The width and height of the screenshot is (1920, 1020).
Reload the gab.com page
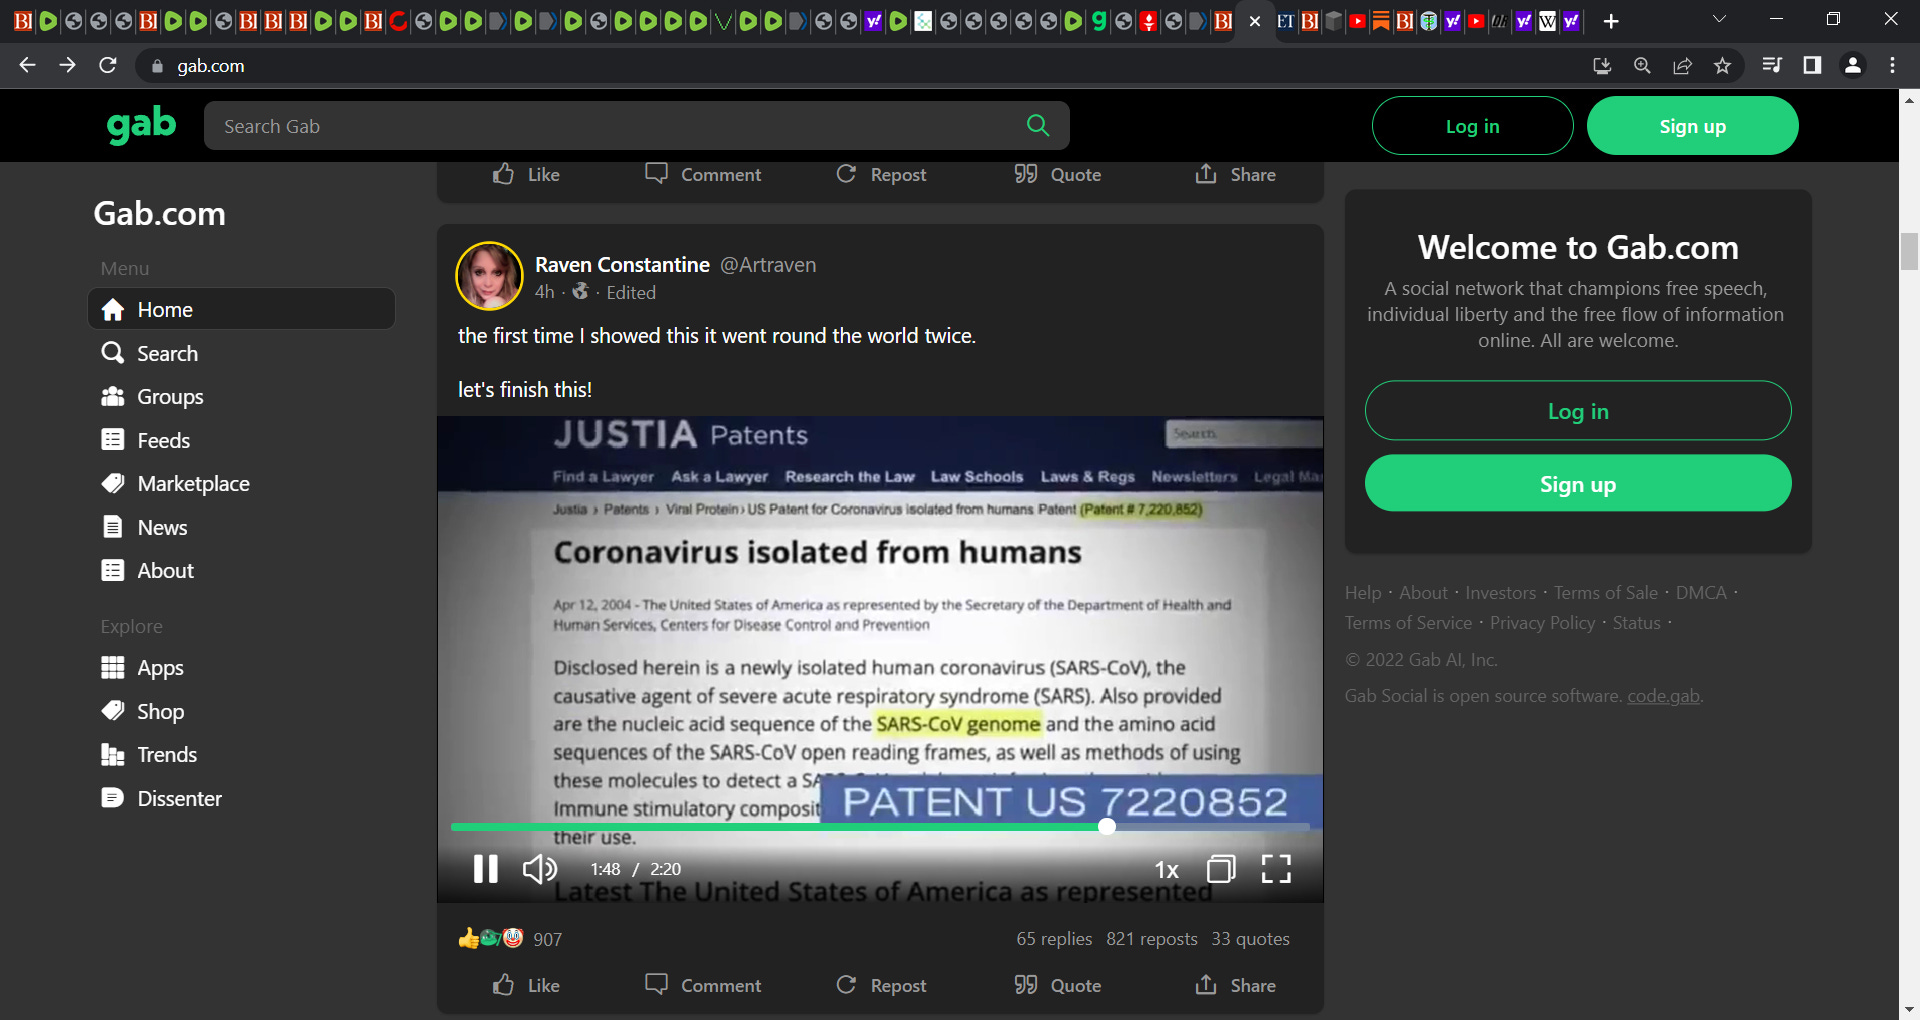tap(108, 65)
